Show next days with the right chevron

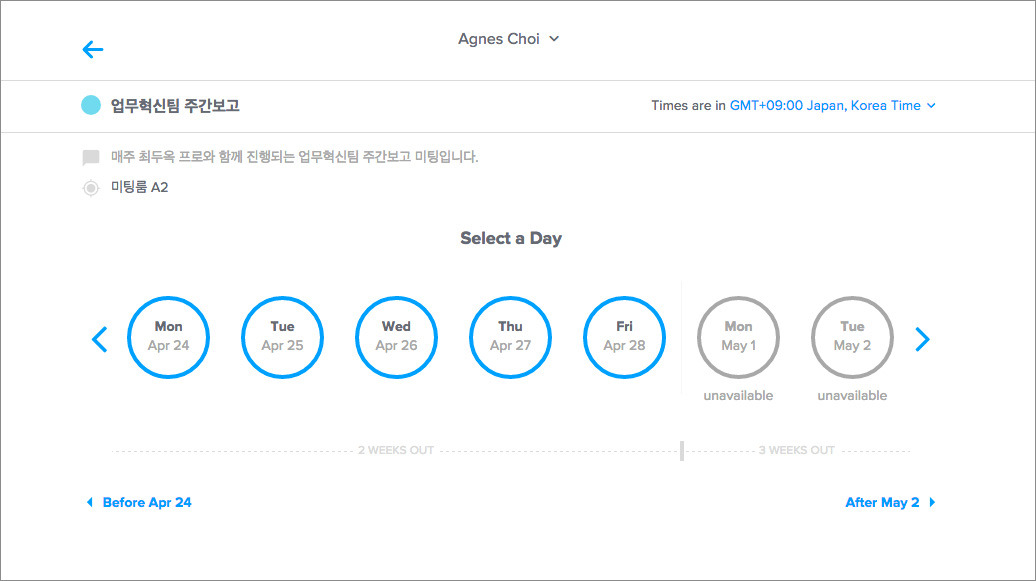click(x=922, y=339)
